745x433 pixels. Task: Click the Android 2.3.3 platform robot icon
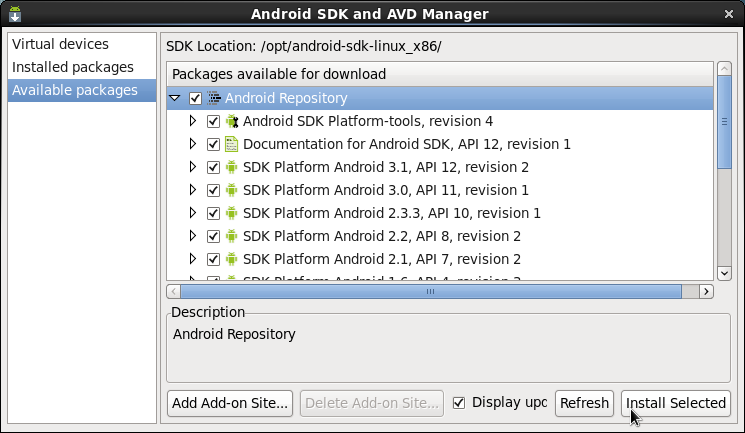pyautogui.click(x=231, y=213)
